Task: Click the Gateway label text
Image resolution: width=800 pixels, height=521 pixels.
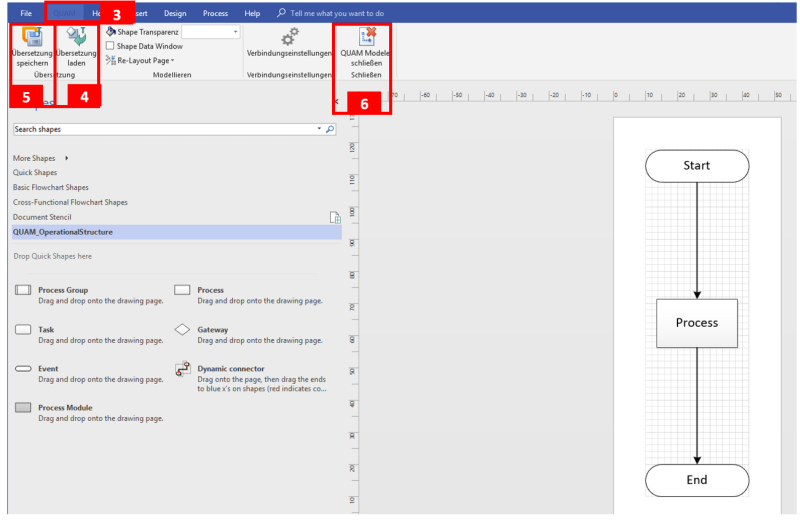Action: coord(213,330)
